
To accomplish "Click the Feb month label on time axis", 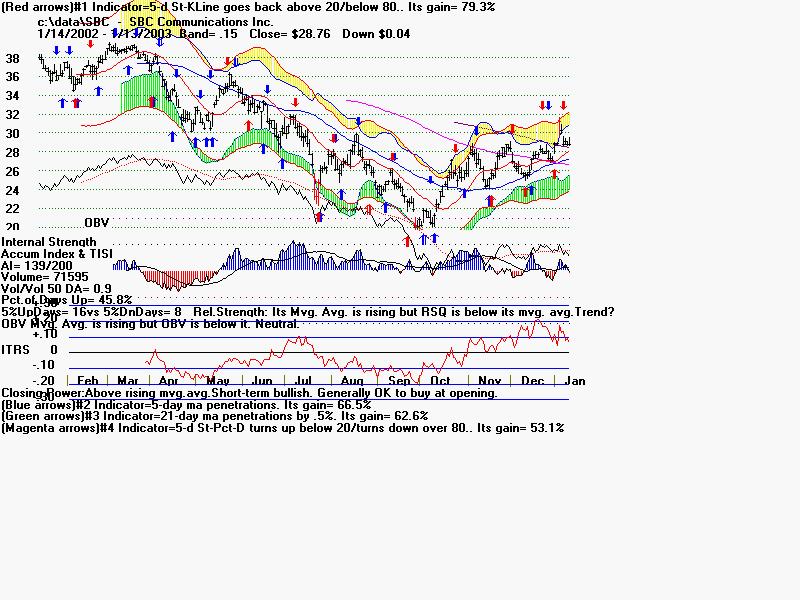I will 88,381.
